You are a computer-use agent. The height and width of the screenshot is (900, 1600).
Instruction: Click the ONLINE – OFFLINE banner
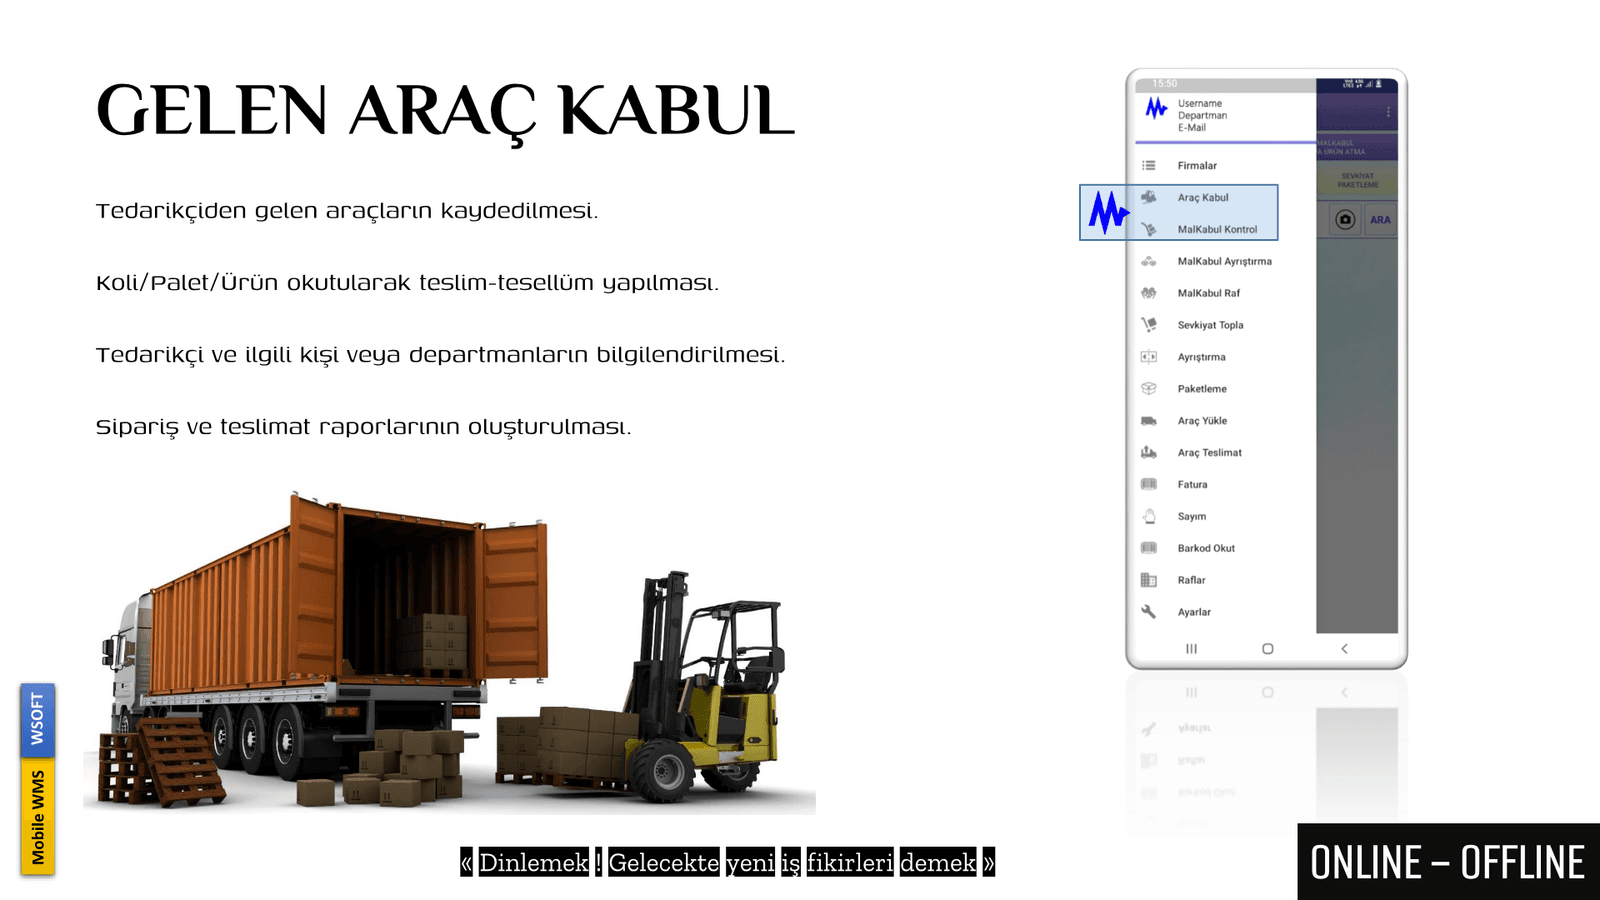1448,862
